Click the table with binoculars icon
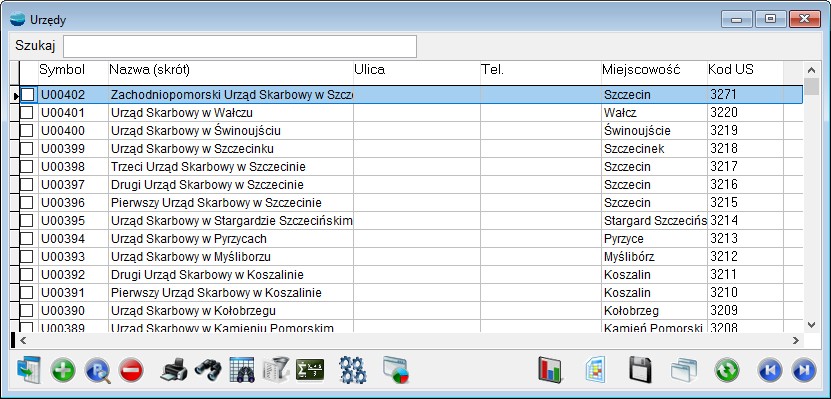The height and width of the screenshot is (399, 831). 242,370
